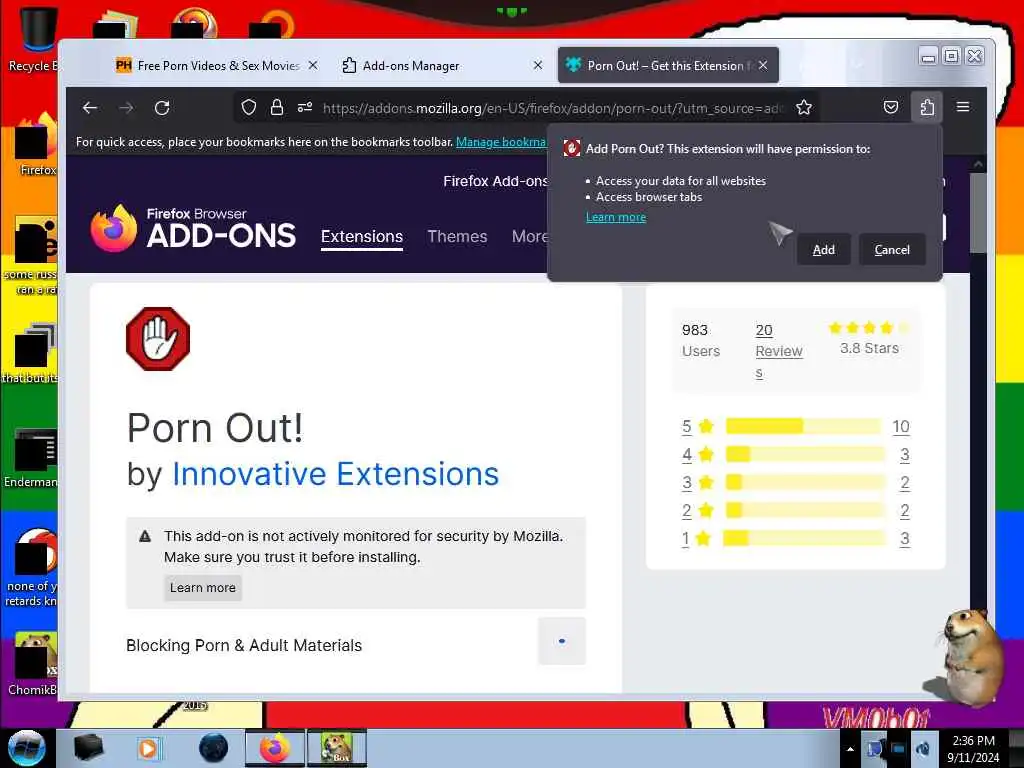The width and height of the screenshot is (1024, 768).
Task: Click Learn more in security warning
Action: click(x=202, y=588)
